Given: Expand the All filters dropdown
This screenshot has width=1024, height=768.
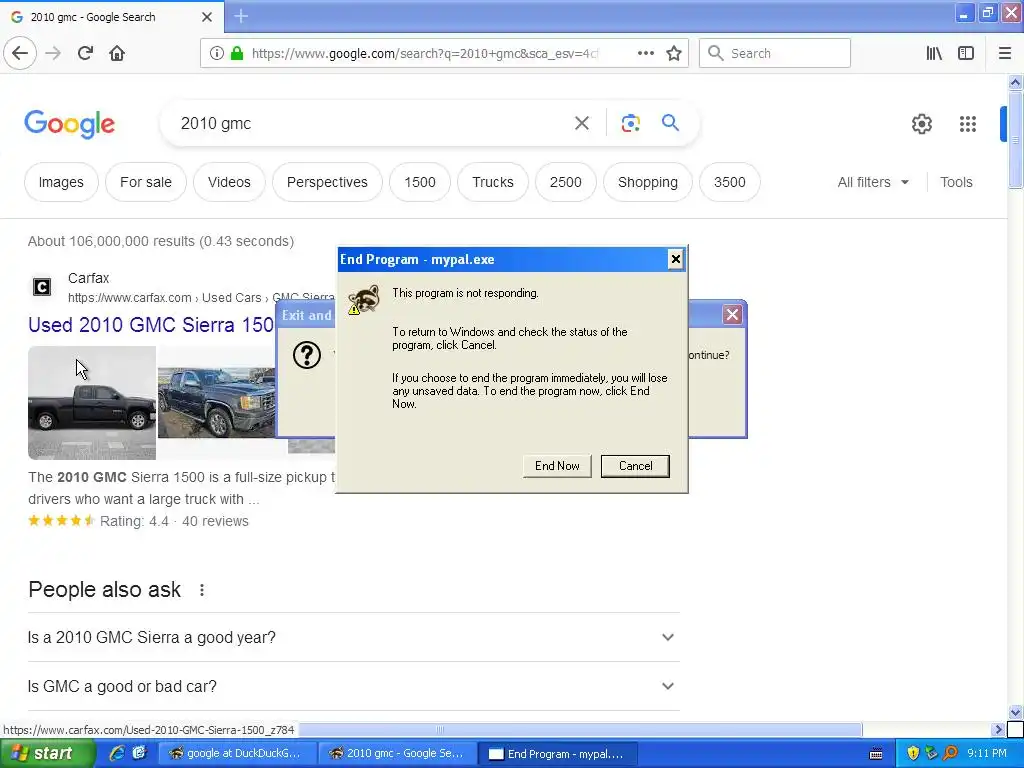Looking at the screenshot, I should (873, 182).
